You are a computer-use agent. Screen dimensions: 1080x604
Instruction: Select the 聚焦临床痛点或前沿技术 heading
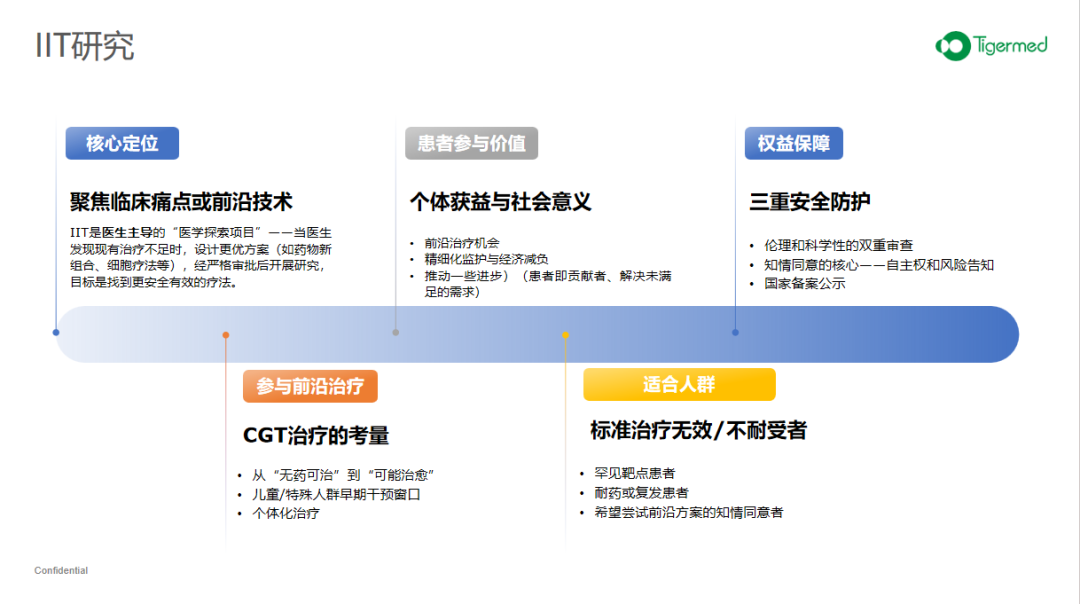tap(181, 202)
